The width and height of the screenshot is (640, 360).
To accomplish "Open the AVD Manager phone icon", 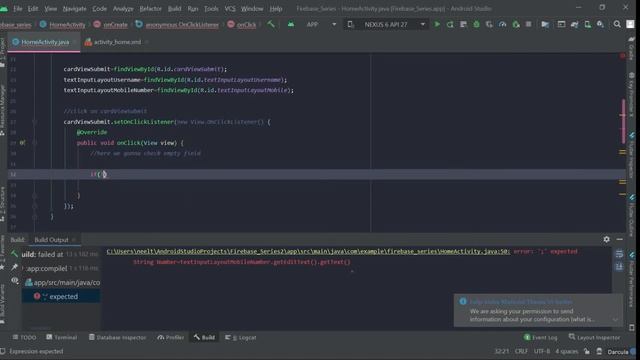I will [x=587, y=24].
